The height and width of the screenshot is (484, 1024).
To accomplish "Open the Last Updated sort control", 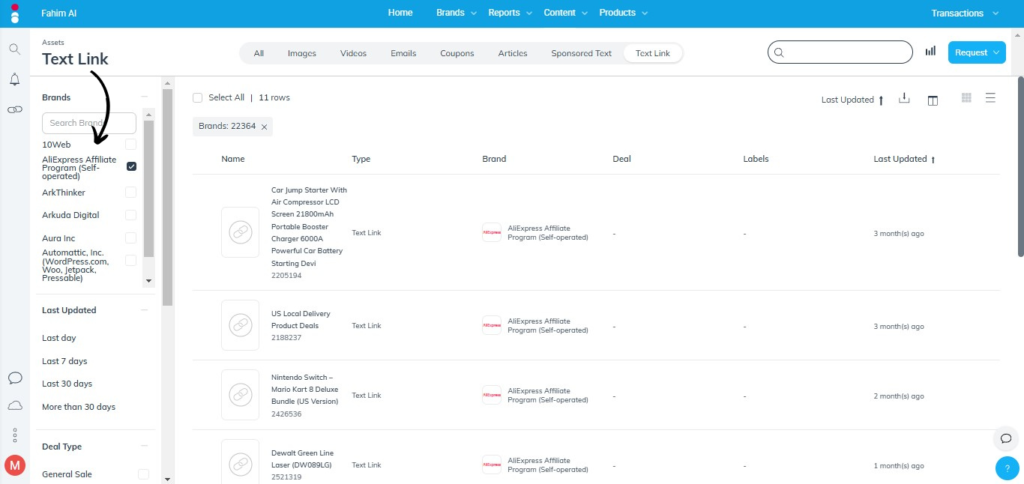I will [852, 100].
